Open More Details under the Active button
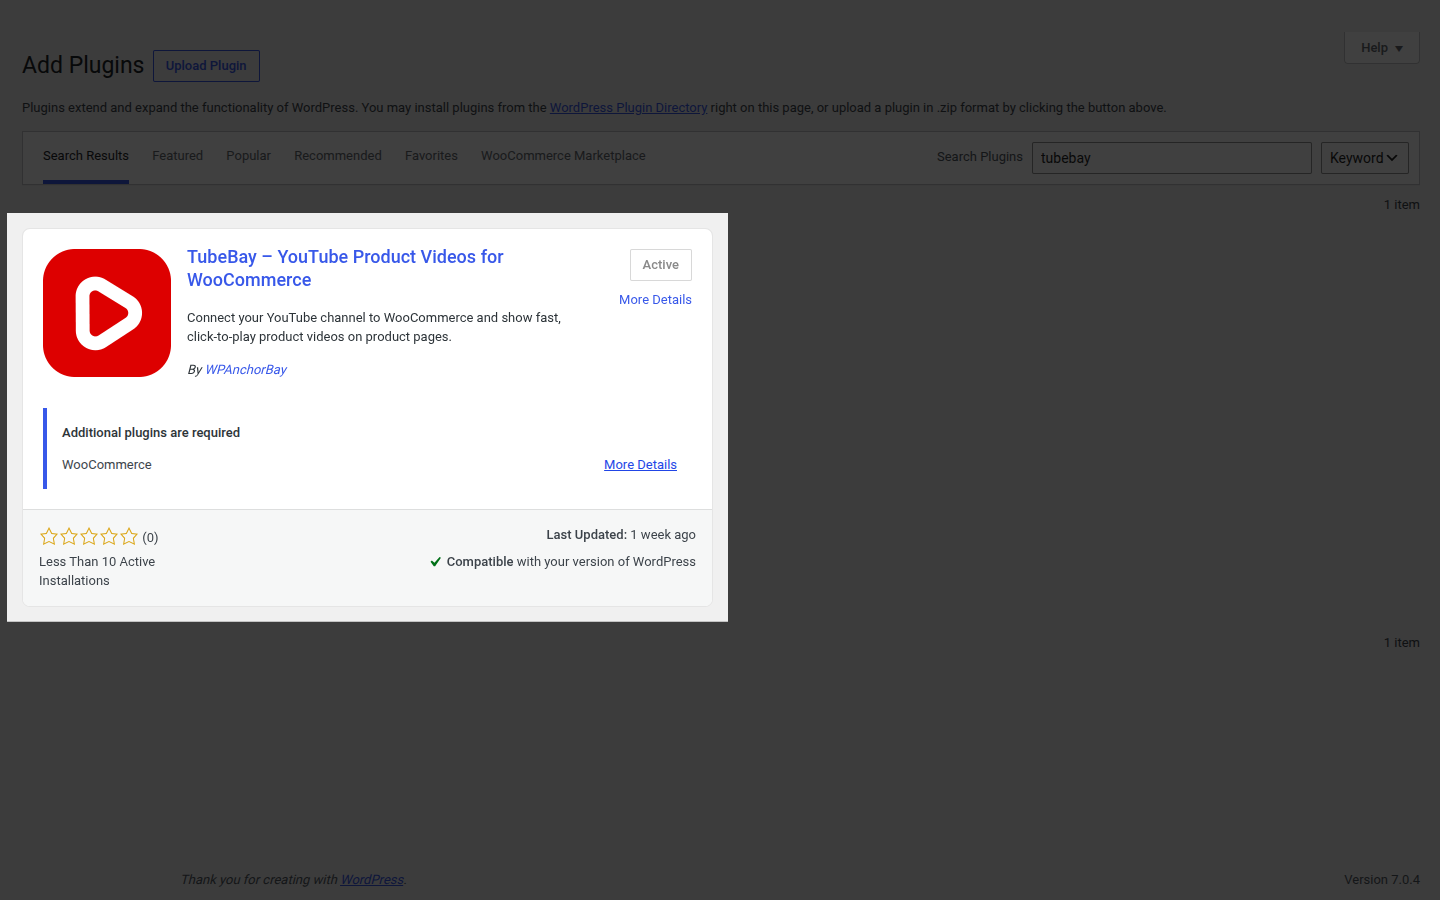This screenshot has width=1440, height=900. tap(655, 300)
